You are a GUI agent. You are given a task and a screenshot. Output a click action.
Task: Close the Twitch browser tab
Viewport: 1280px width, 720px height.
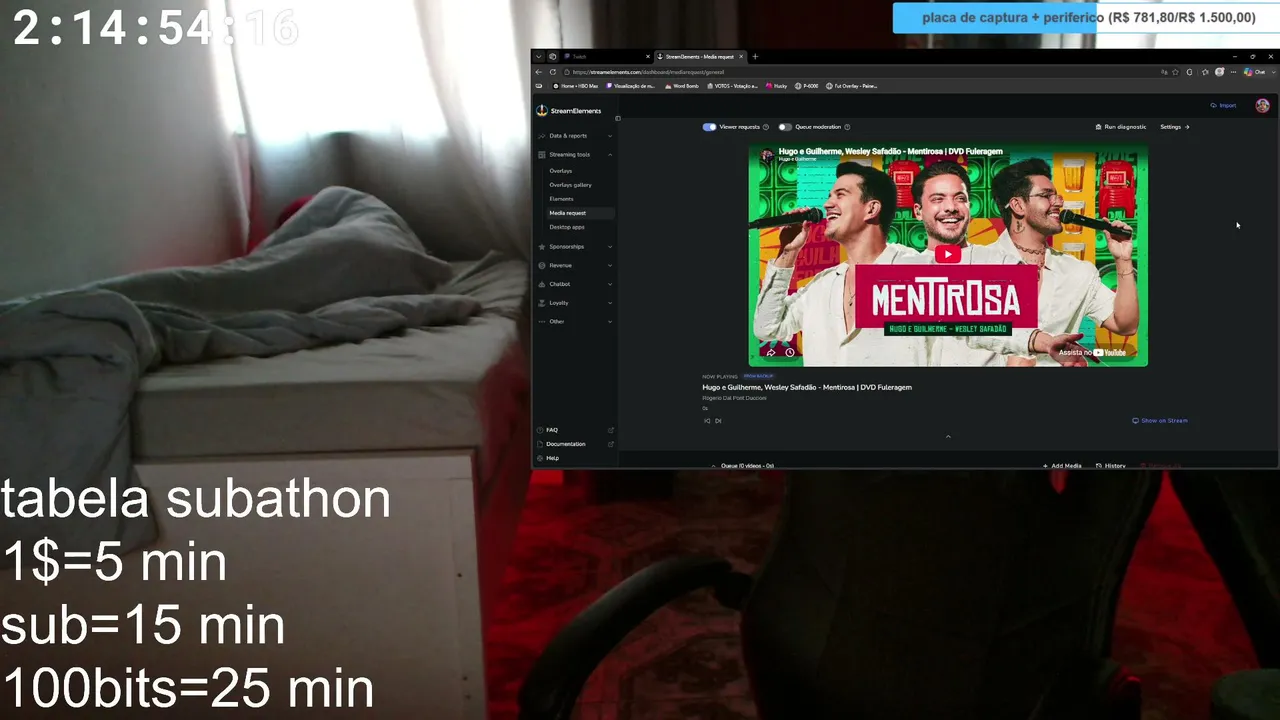point(648,57)
